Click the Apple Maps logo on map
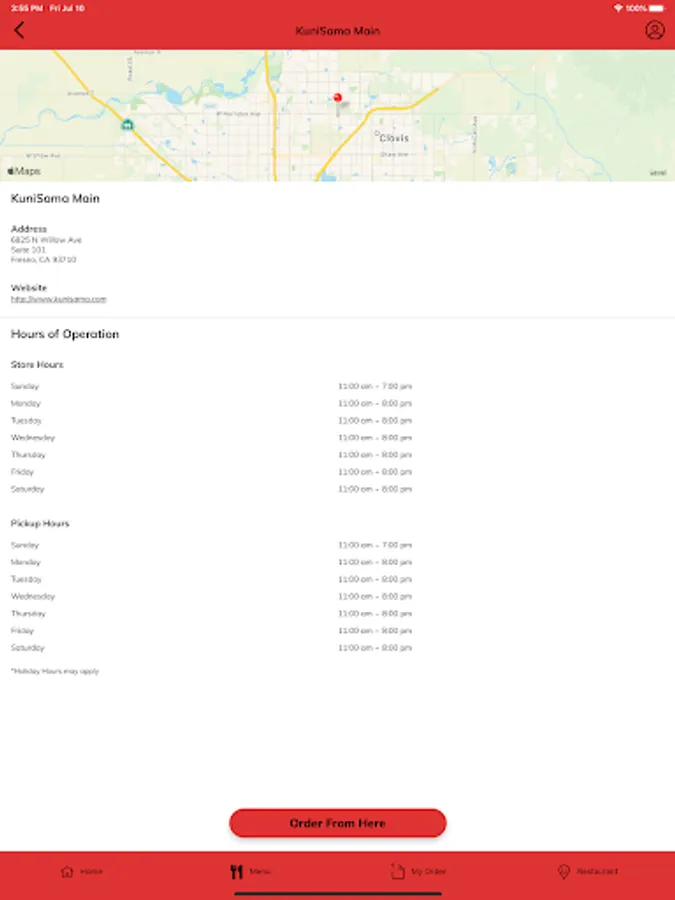675x900 pixels. 24,171
